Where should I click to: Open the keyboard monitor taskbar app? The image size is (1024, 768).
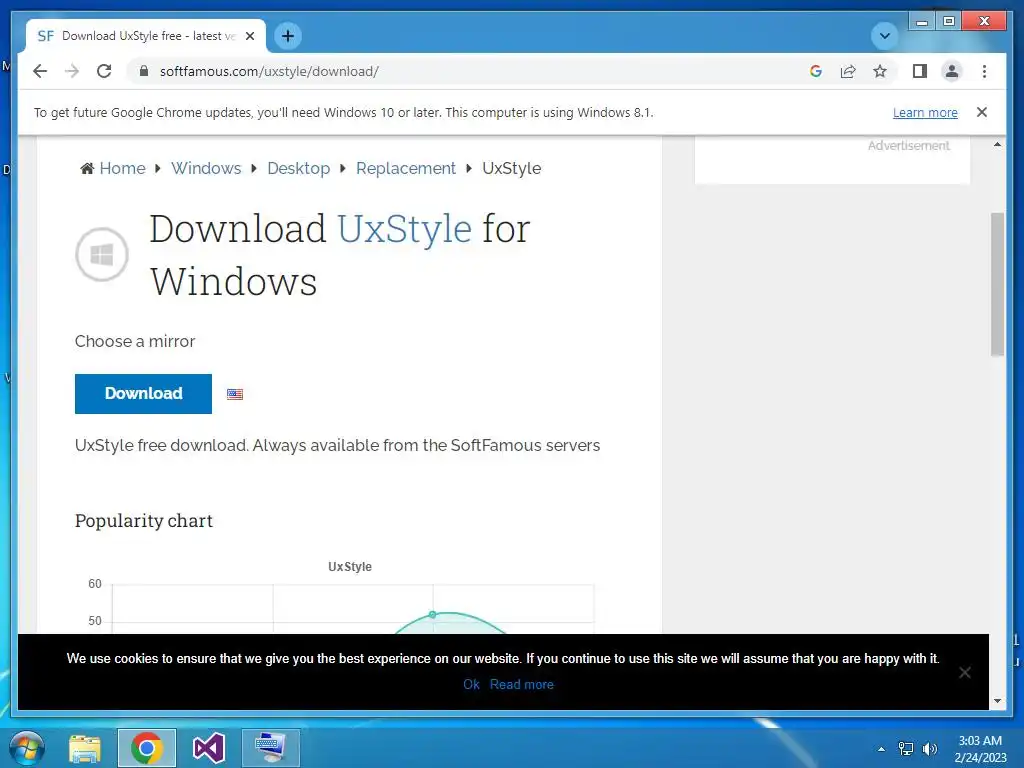coord(270,748)
